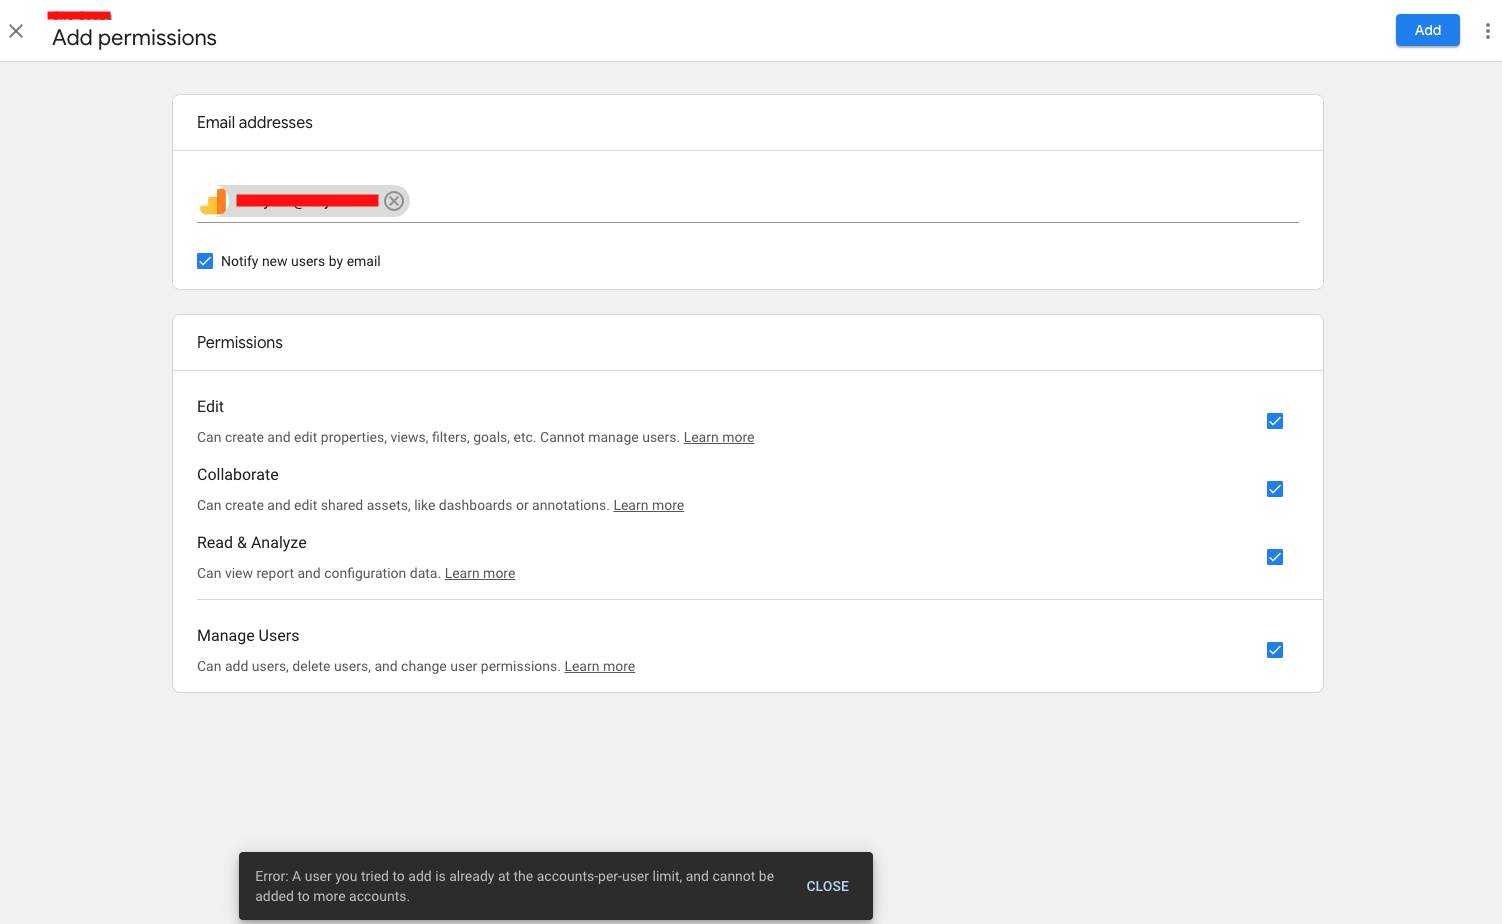Open Learn more link for Edit permission
Viewport: 1502px width, 924px height.
[719, 437]
